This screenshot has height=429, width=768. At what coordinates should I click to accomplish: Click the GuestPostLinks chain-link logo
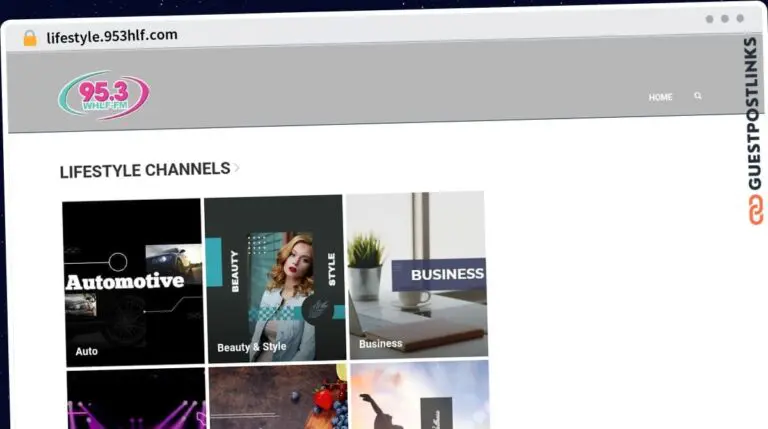755,210
